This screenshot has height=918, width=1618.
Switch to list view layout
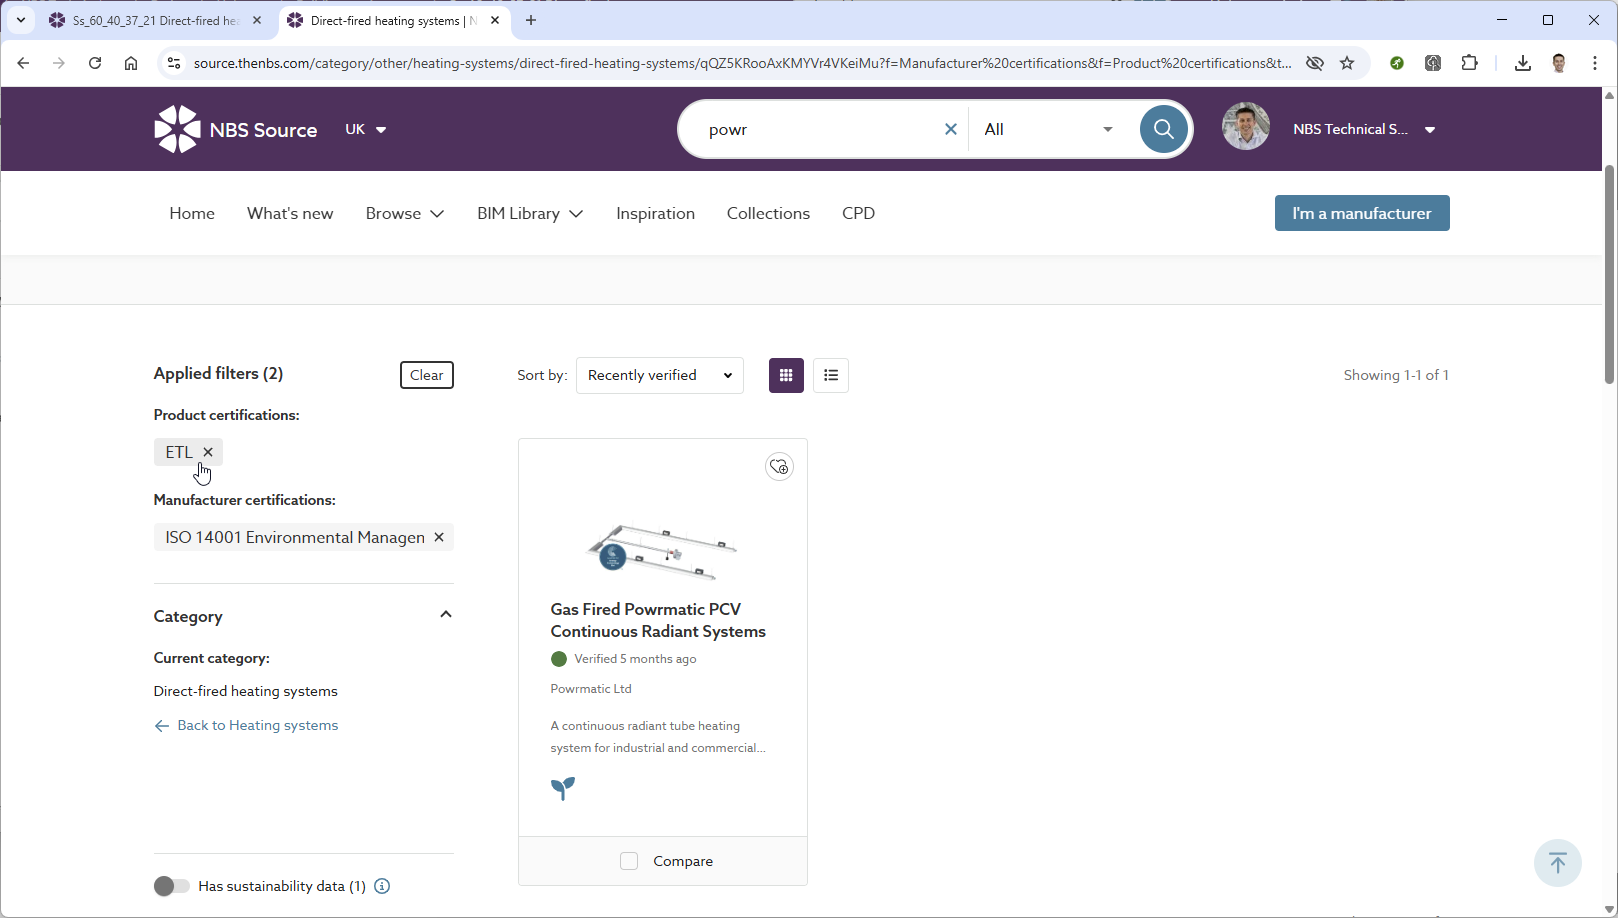(x=831, y=375)
